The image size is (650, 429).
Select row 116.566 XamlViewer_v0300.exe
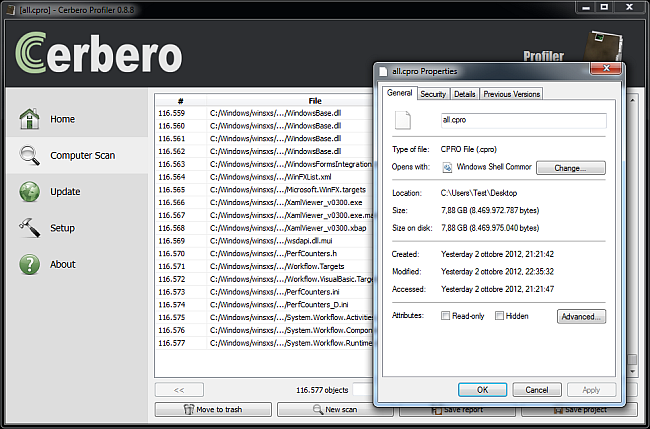(264, 203)
